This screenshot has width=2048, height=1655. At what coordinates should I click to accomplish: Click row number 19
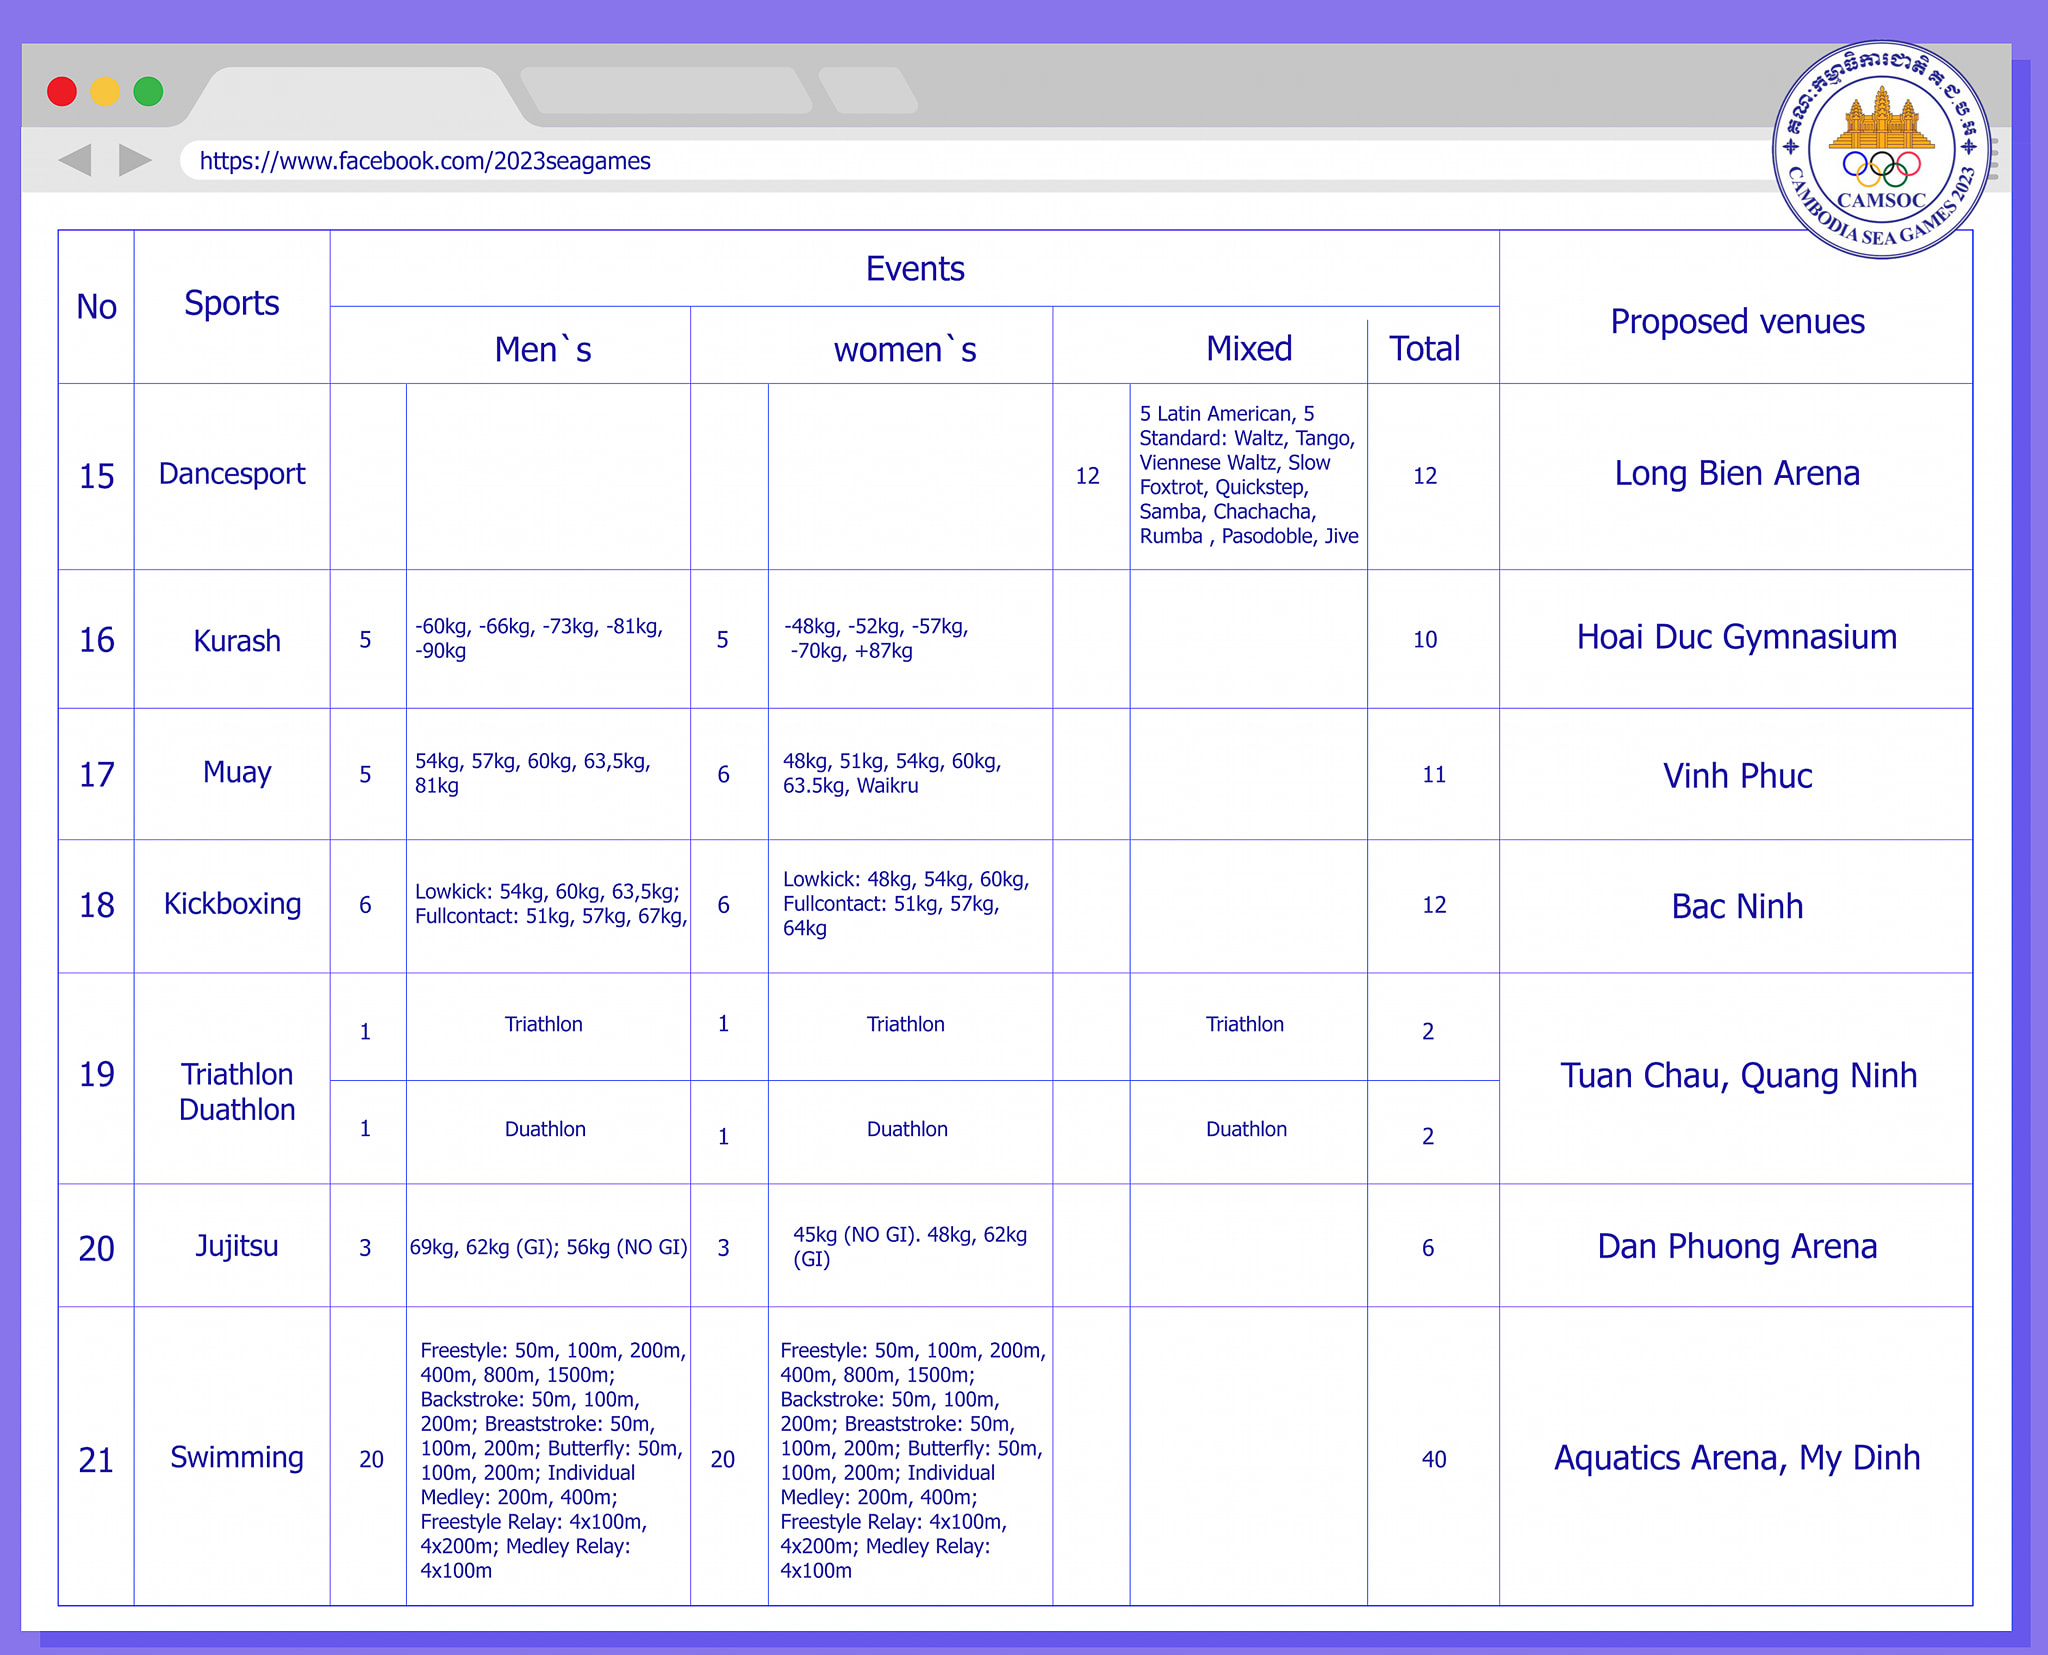pos(97,1074)
